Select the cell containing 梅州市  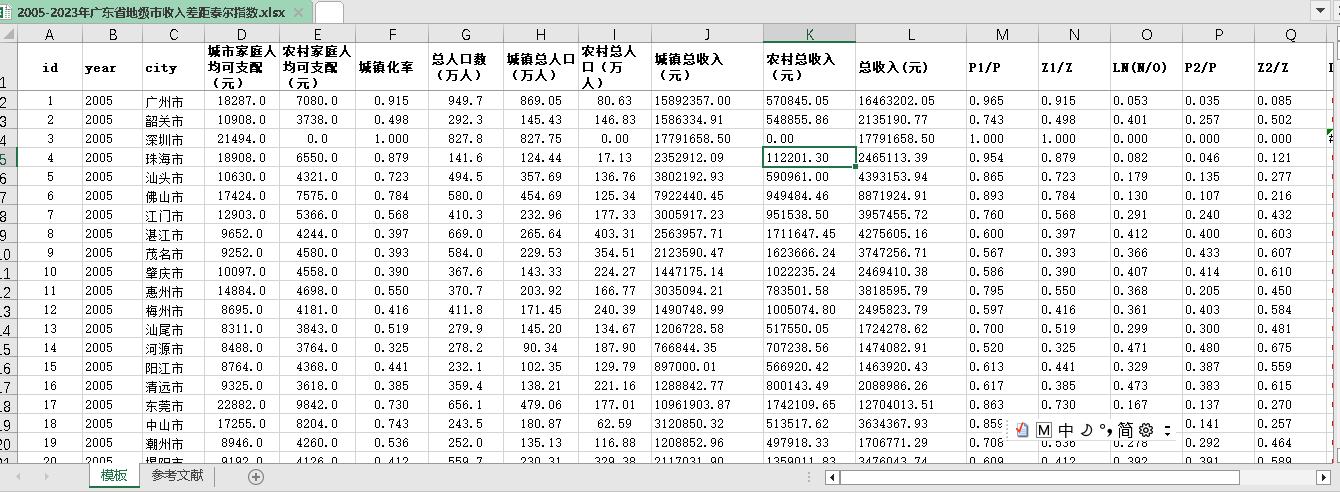[173, 310]
